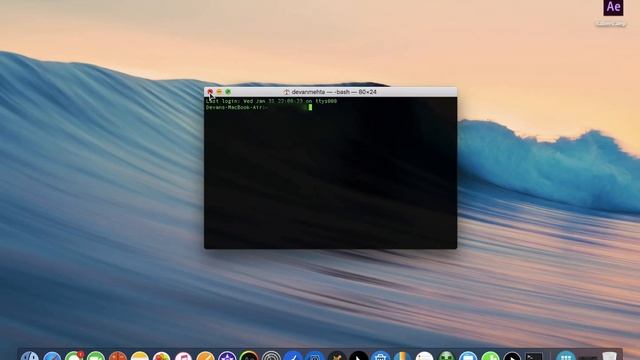
Task: Click the home folder icon in Terminal title
Action: tap(287, 92)
